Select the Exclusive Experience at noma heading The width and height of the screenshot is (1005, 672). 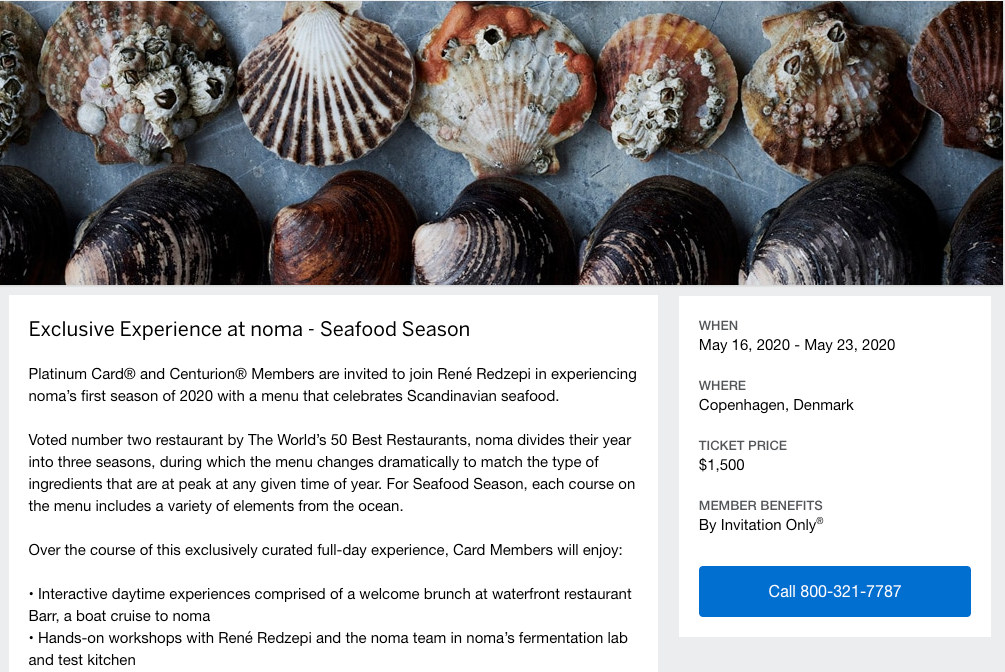[x=249, y=329]
